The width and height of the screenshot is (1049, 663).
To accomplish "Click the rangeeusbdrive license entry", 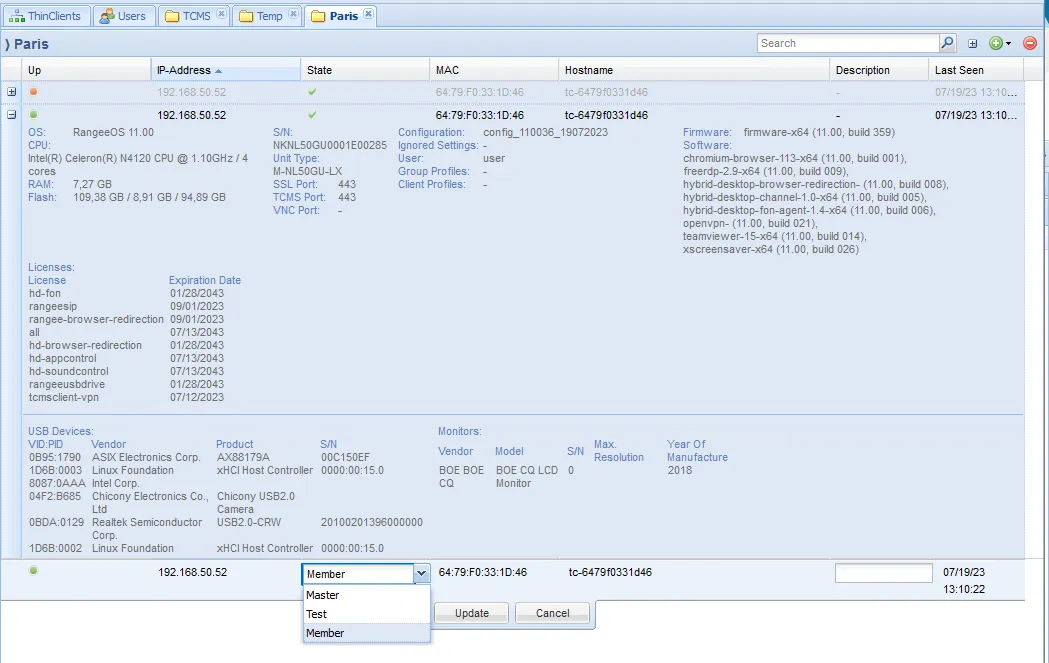I will pos(67,384).
